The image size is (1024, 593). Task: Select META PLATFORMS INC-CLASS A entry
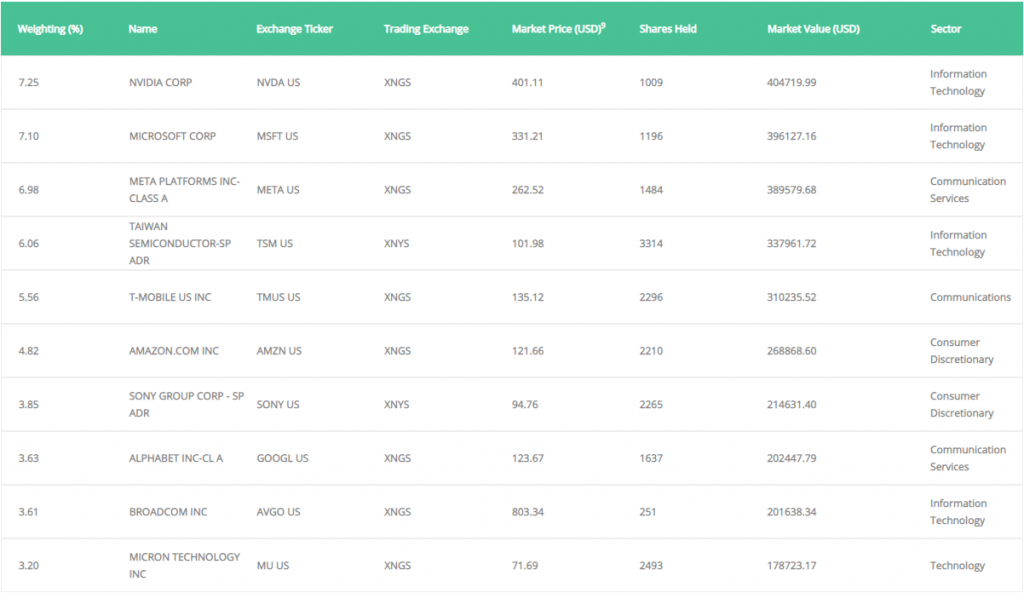tap(184, 189)
